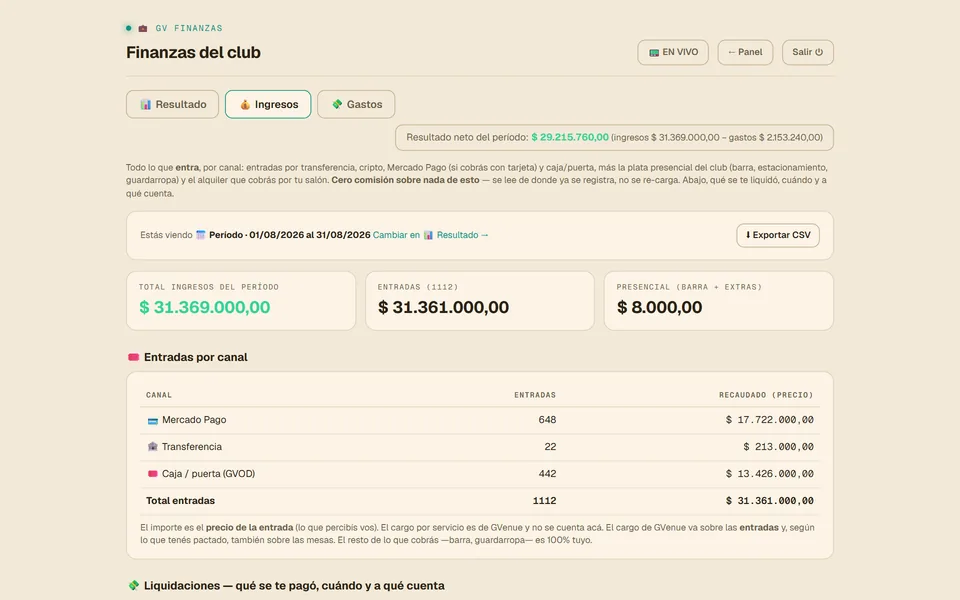Click the period text 01/08/2026 al 31/08/2026

pyautogui.click(x=310, y=235)
